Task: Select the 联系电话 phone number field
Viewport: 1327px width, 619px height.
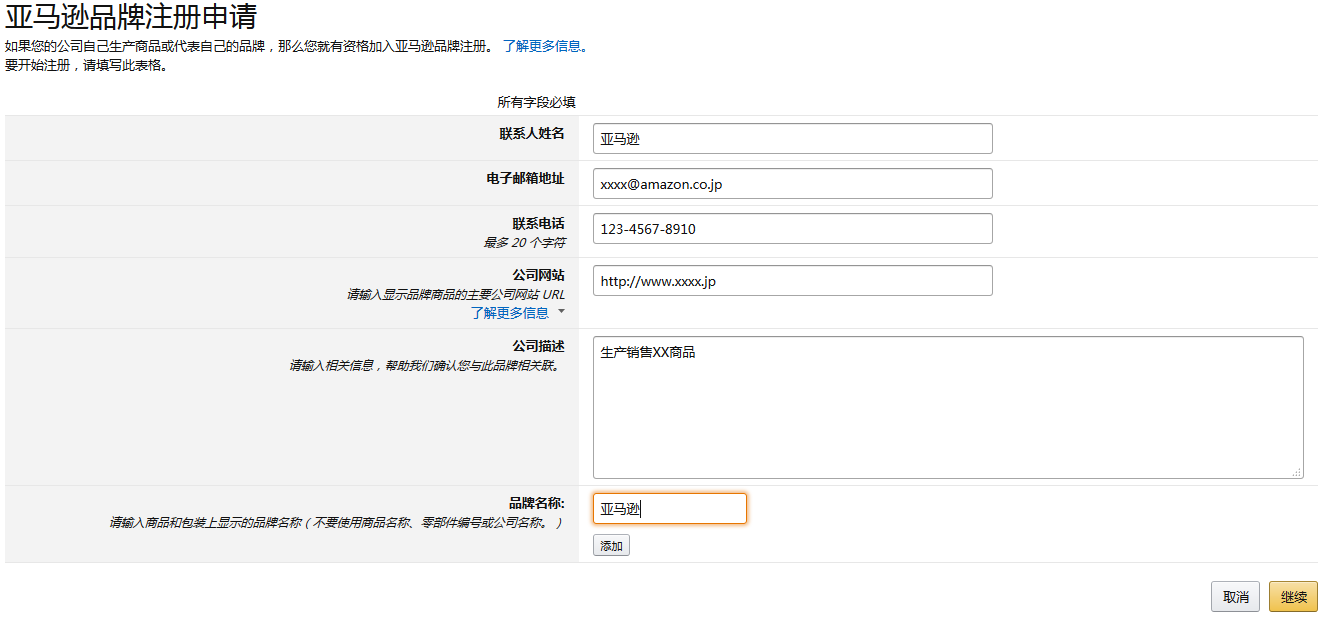Action: (792, 229)
